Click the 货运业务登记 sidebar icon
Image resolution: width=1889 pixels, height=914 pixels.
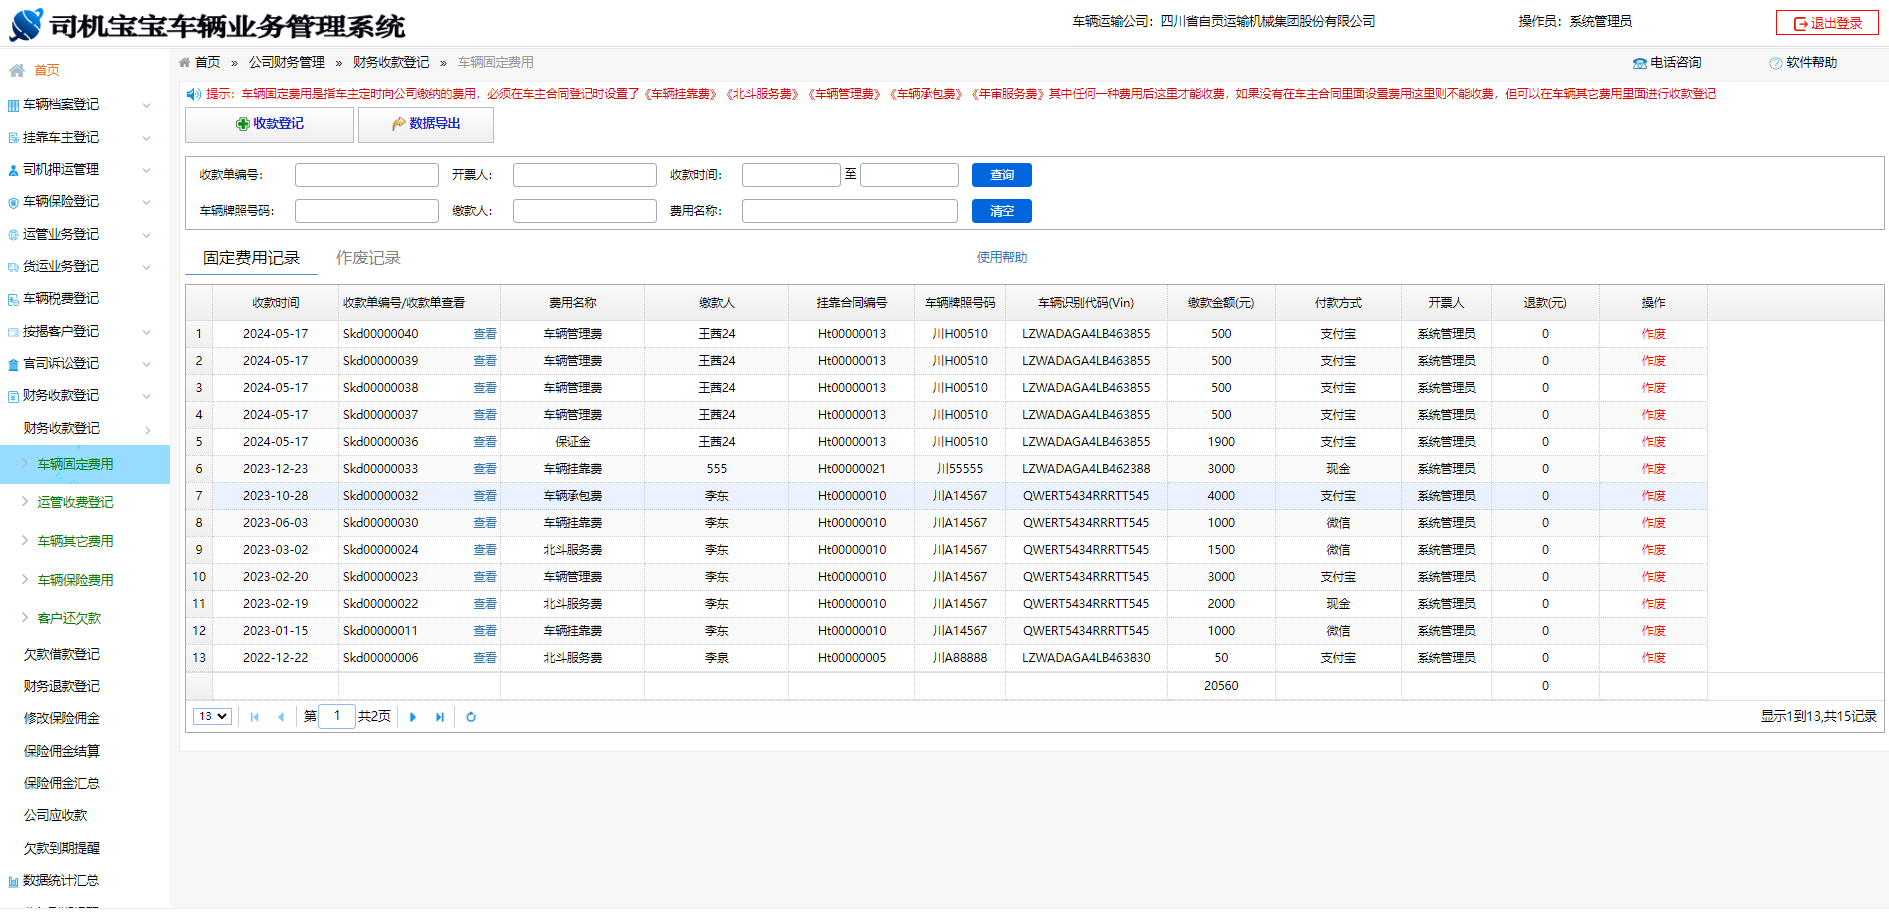[x=13, y=267]
